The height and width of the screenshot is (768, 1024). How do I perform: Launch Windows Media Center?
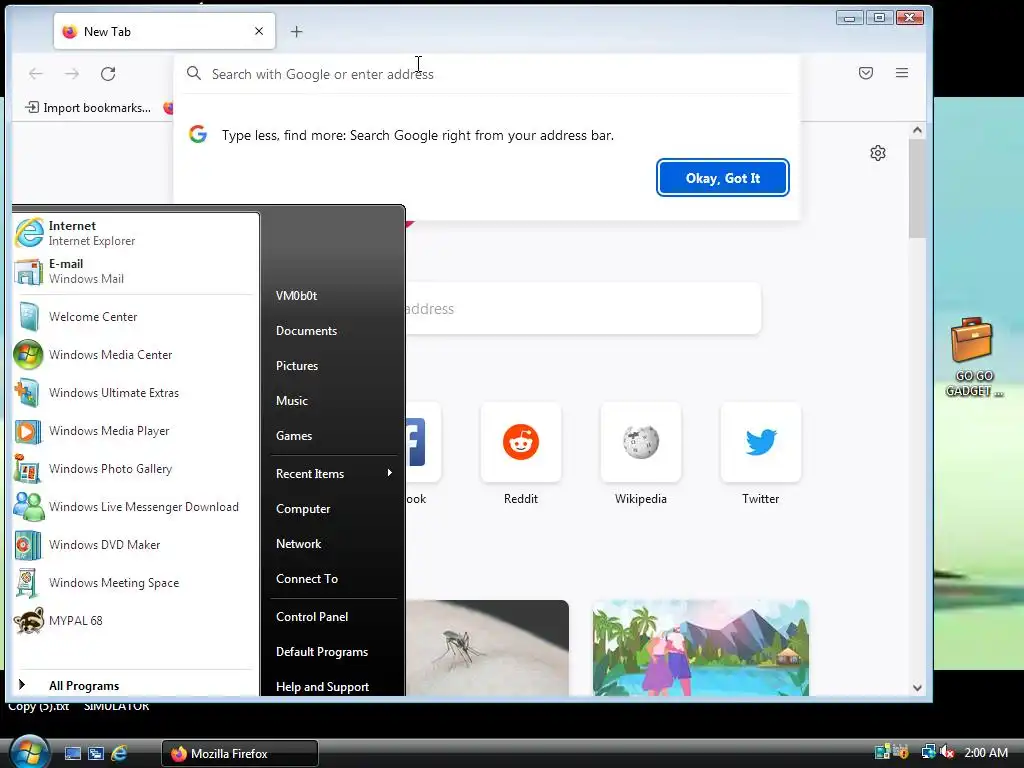click(x=134, y=355)
